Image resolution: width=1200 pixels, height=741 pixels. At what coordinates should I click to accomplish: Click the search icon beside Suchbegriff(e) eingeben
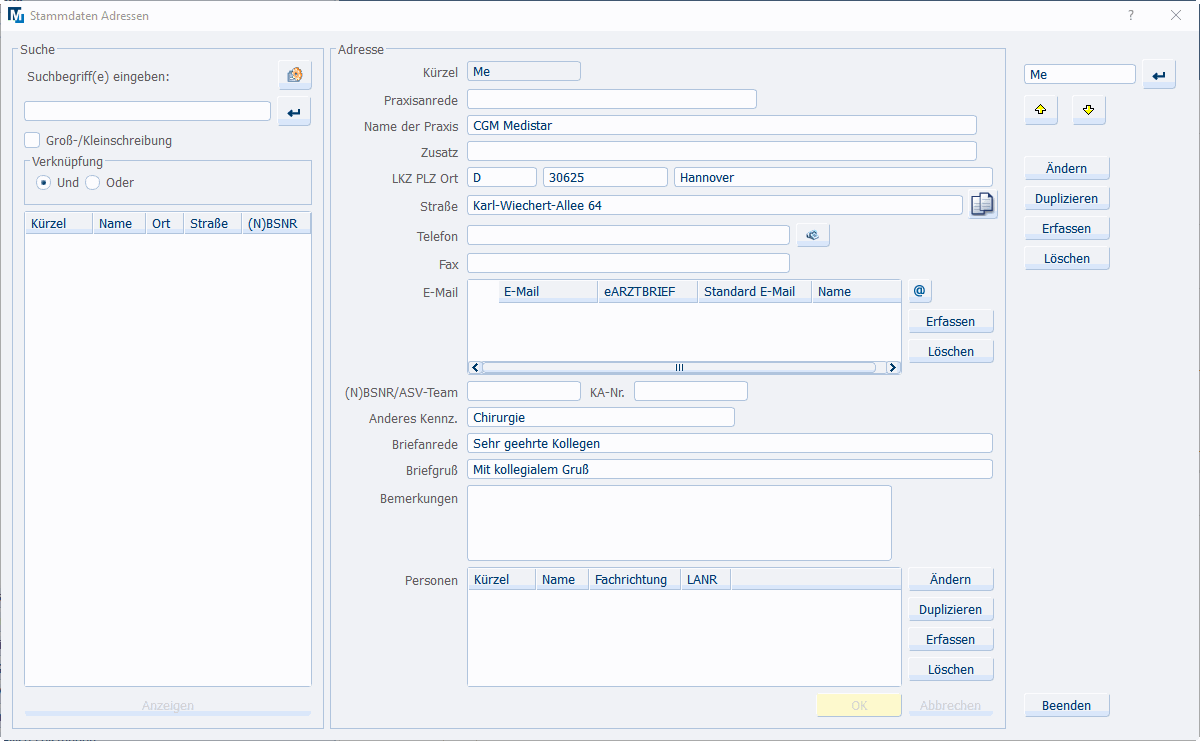[294, 75]
